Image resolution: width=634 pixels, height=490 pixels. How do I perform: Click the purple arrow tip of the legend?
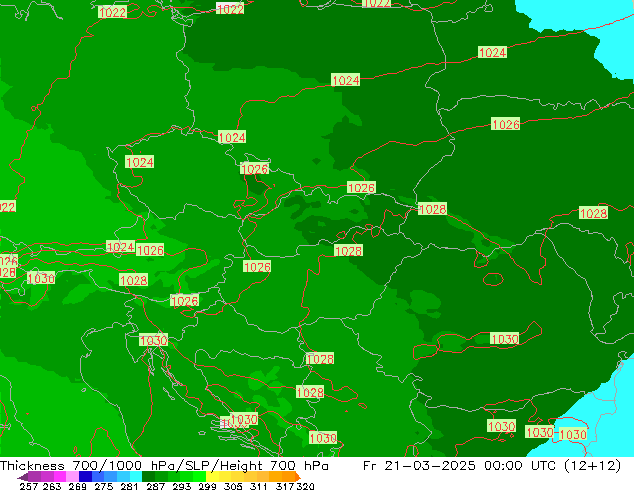(x=22, y=477)
